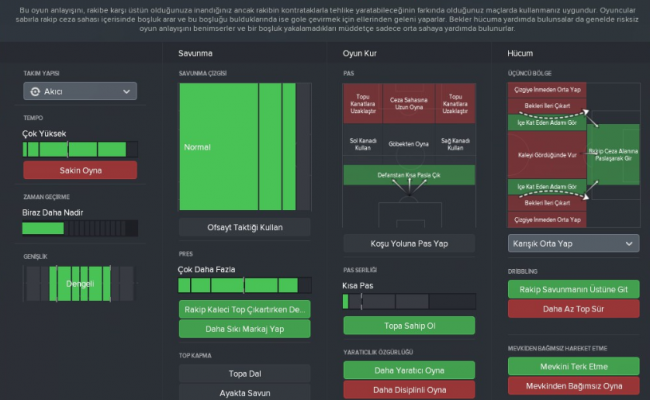Adjust the Çok Yüksek tempo slider
The width and height of the screenshot is (650, 400).
point(80,149)
